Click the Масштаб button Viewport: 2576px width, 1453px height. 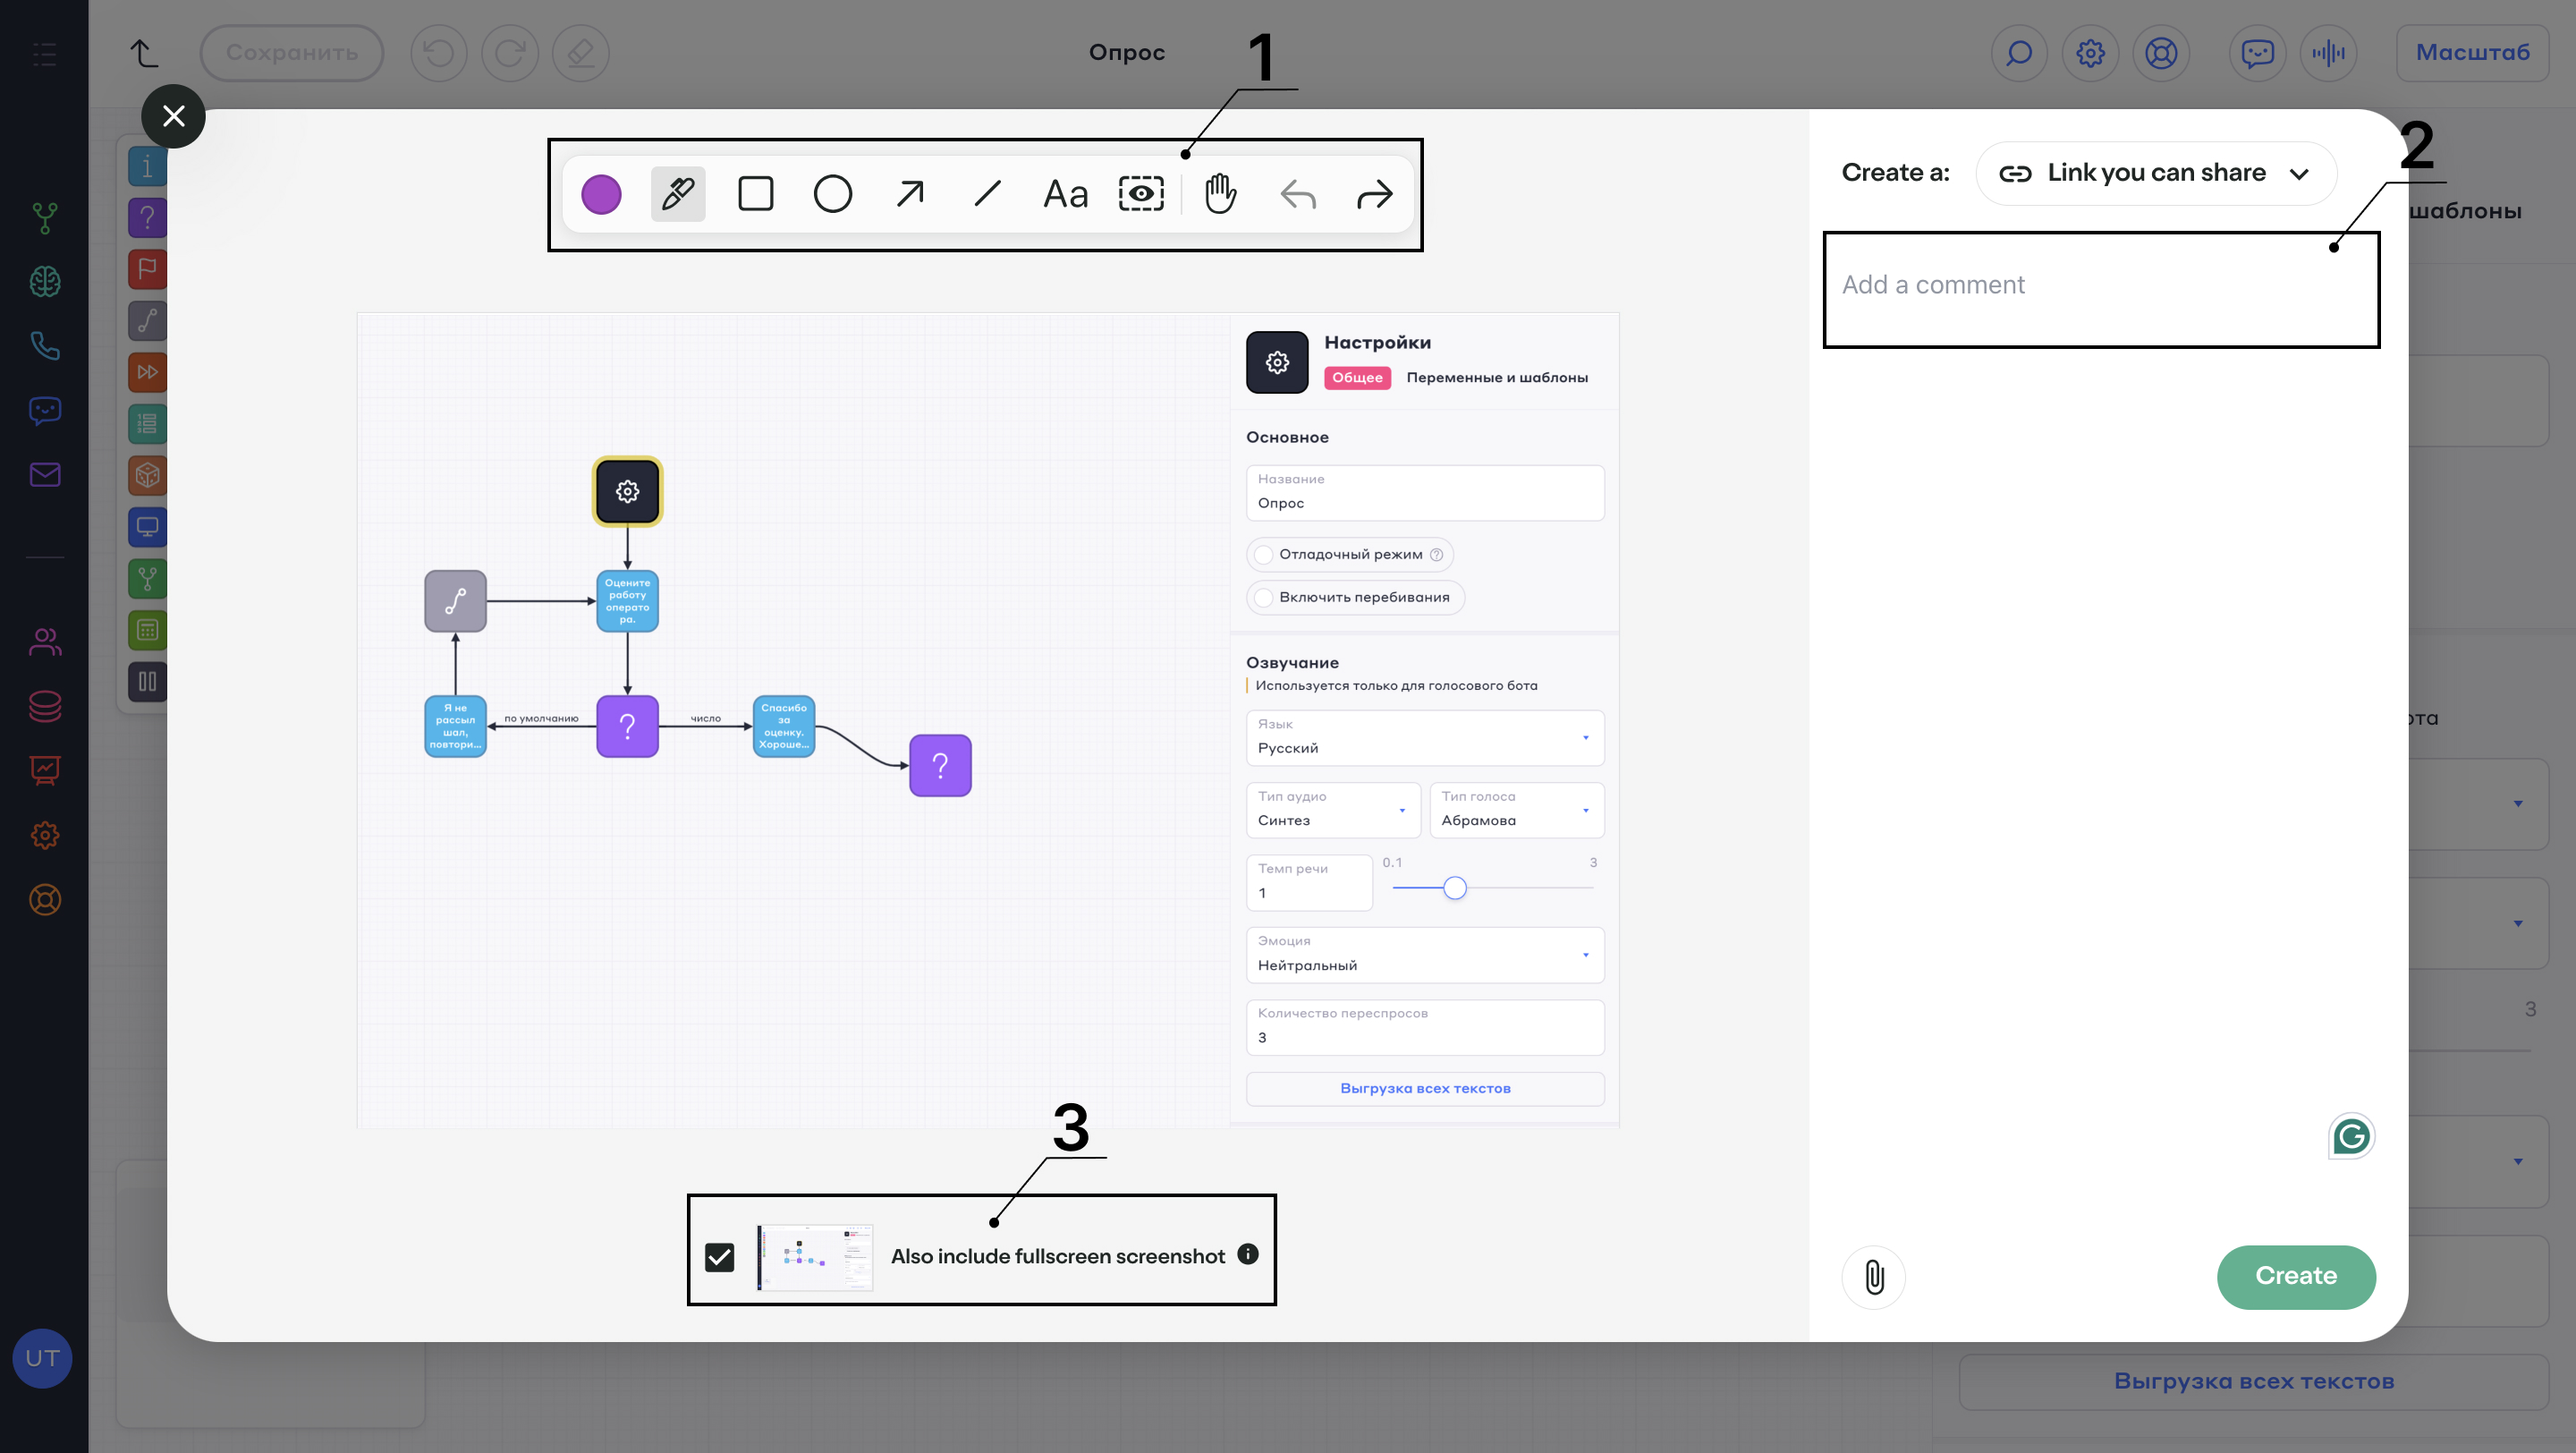coord(2472,53)
